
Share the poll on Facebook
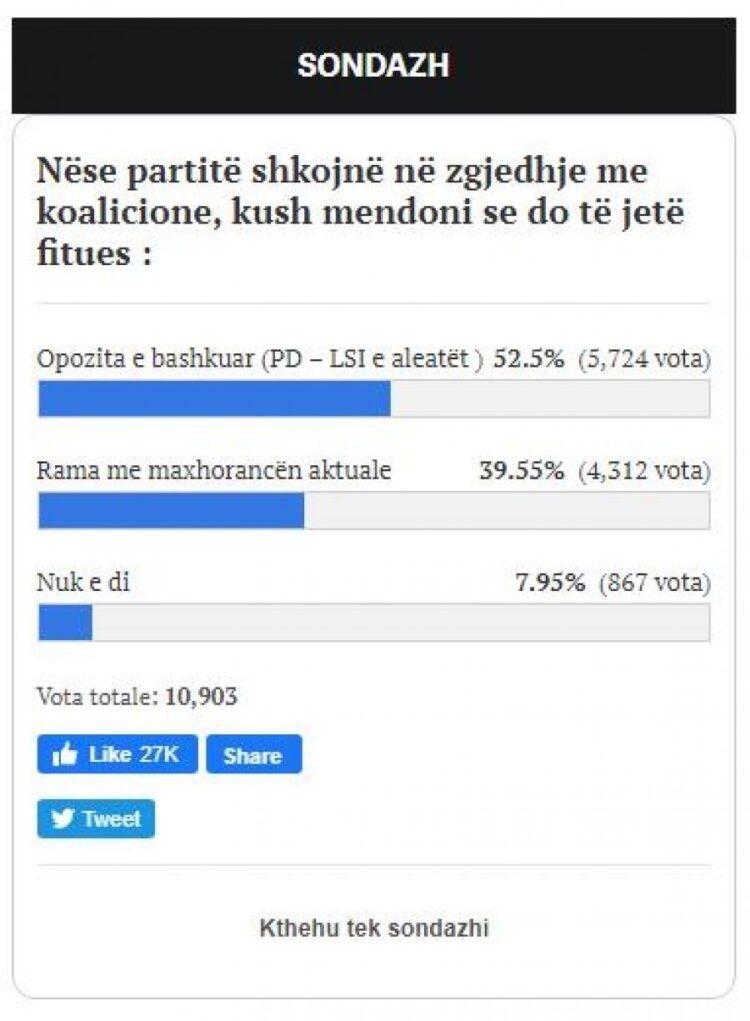point(254,754)
